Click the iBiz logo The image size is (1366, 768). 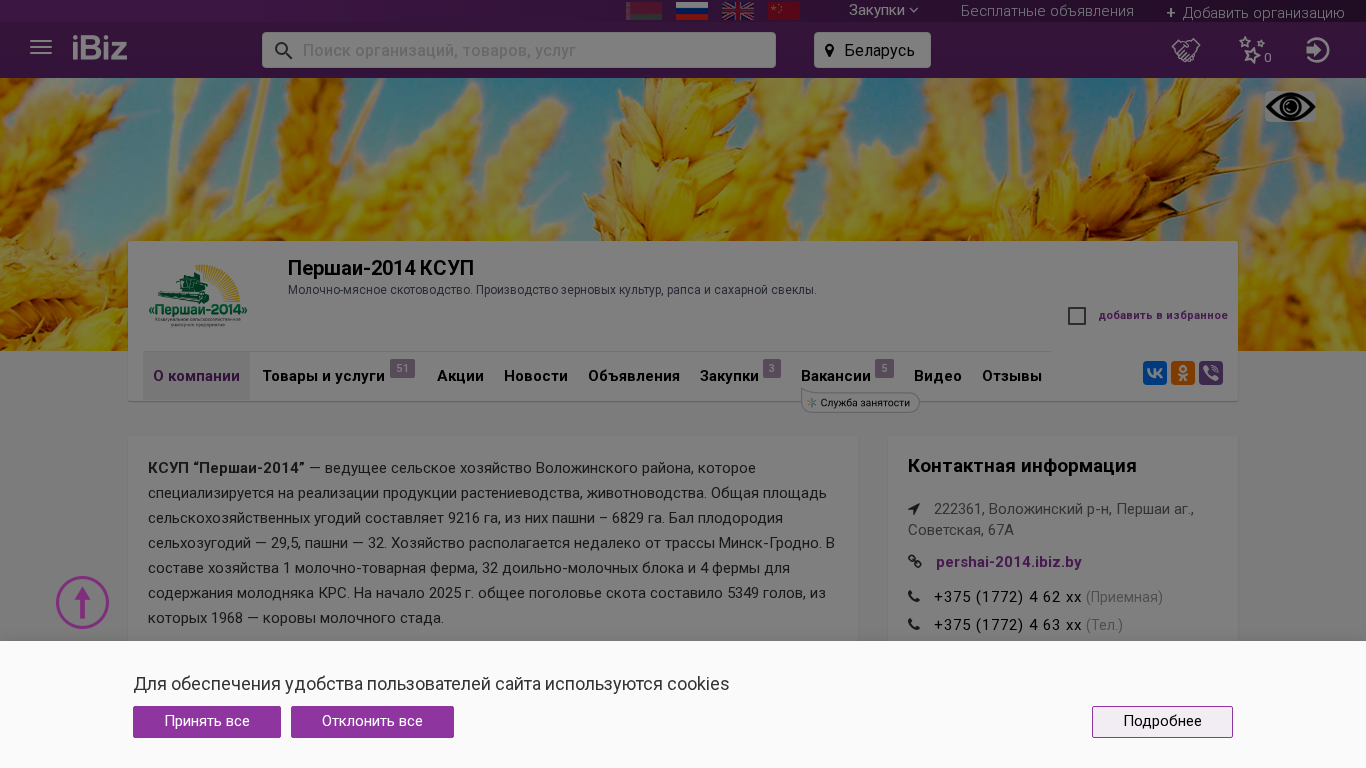click(100, 48)
